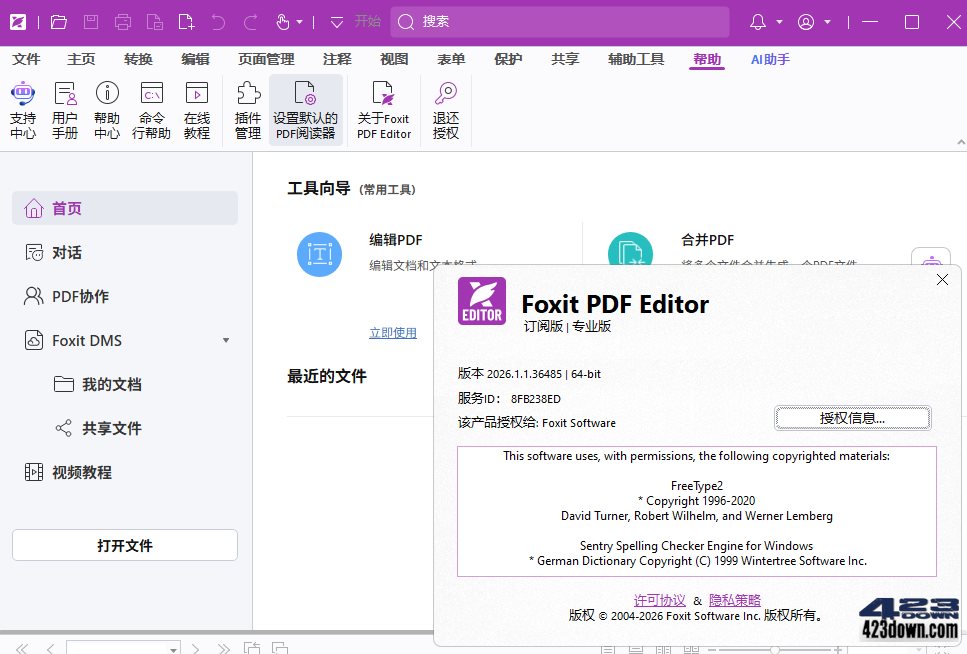The width and height of the screenshot is (967, 654).
Task: Click the Undo arrow in title bar
Action: (218, 22)
